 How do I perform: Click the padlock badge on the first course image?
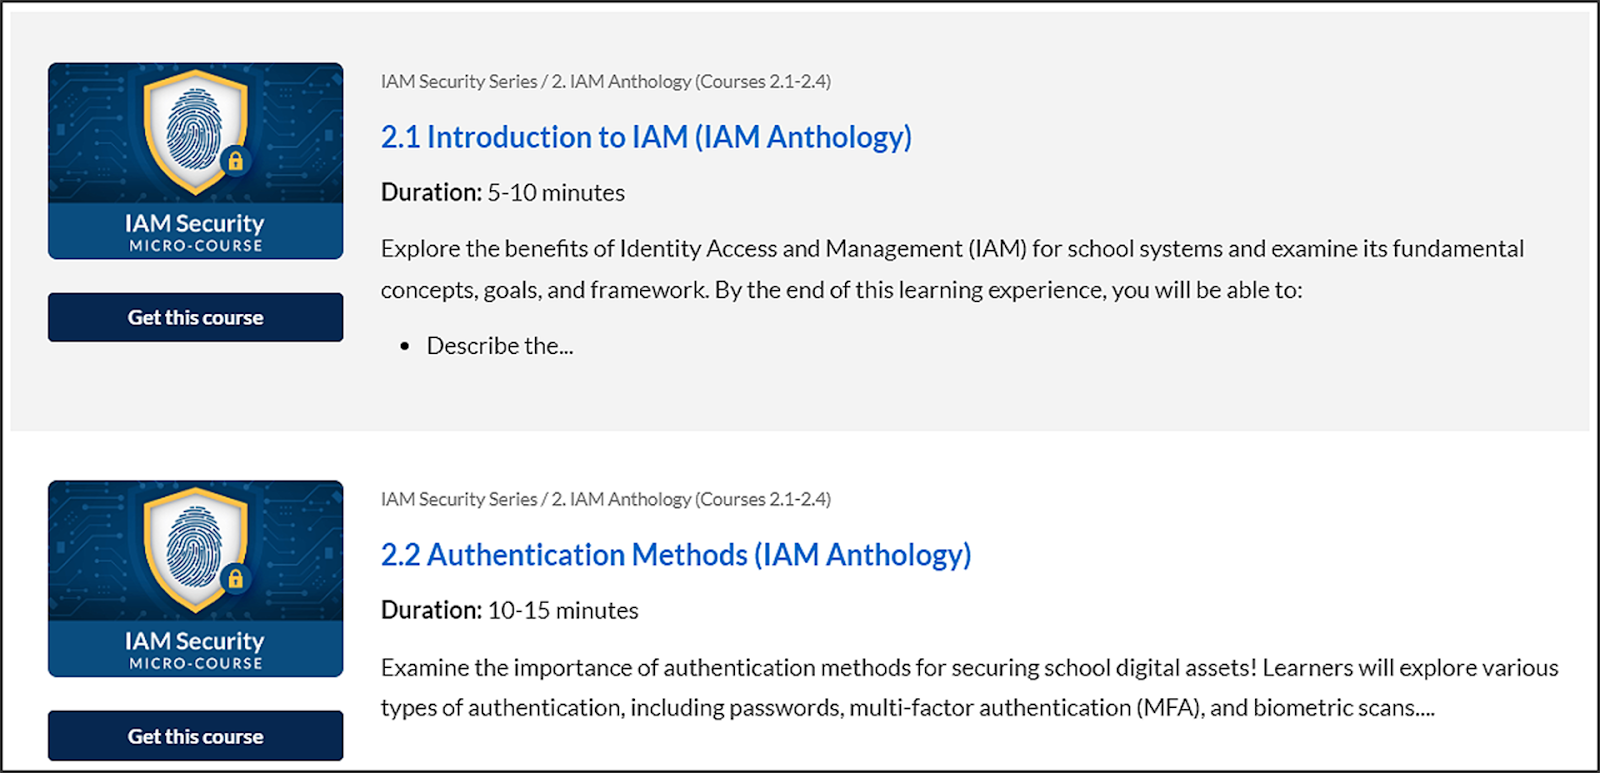[236, 160]
